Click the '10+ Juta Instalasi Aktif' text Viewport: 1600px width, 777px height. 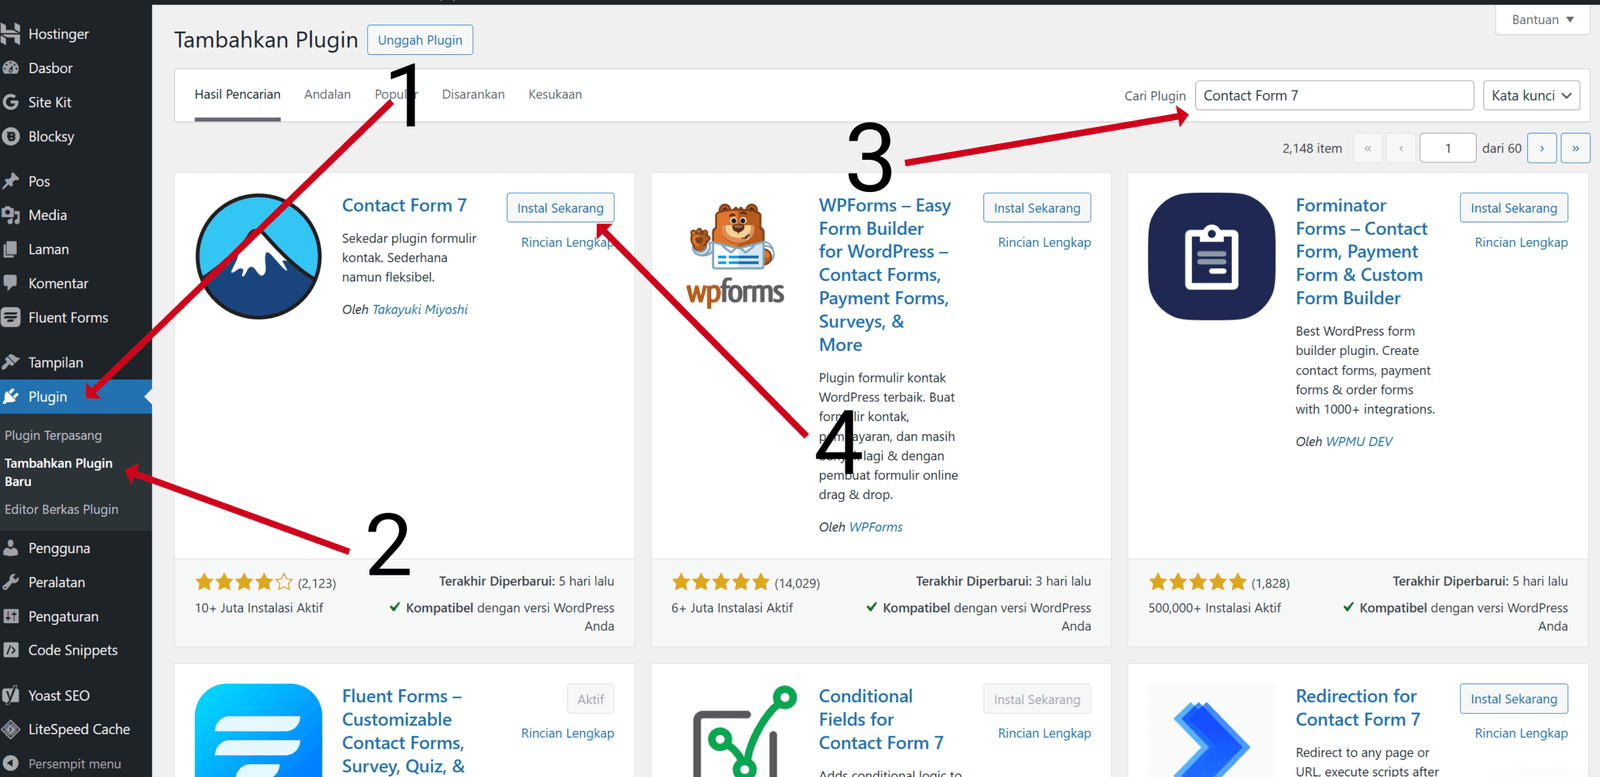(x=259, y=608)
